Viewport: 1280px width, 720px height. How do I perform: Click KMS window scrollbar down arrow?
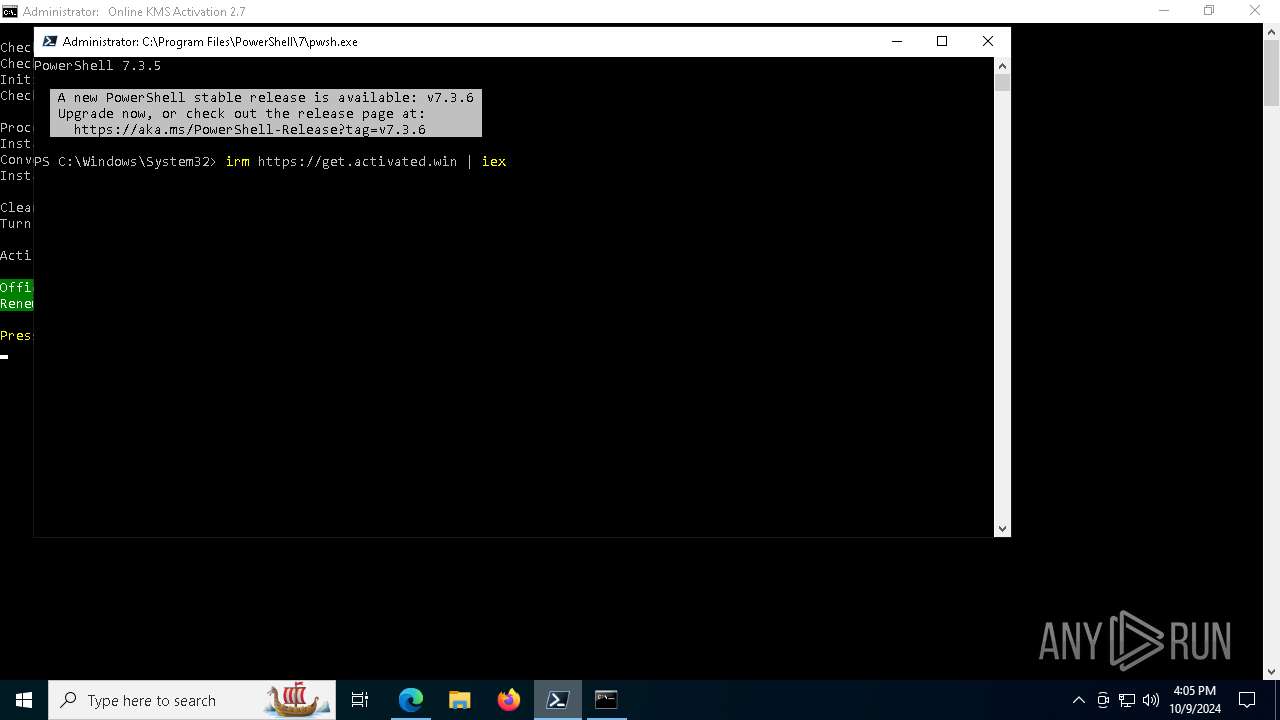point(1271,672)
